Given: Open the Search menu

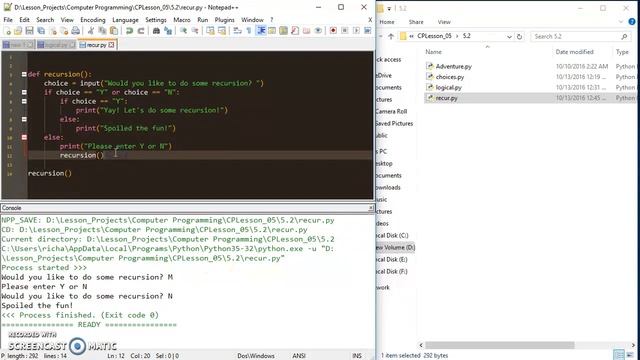Looking at the screenshot, I should 45,20.
